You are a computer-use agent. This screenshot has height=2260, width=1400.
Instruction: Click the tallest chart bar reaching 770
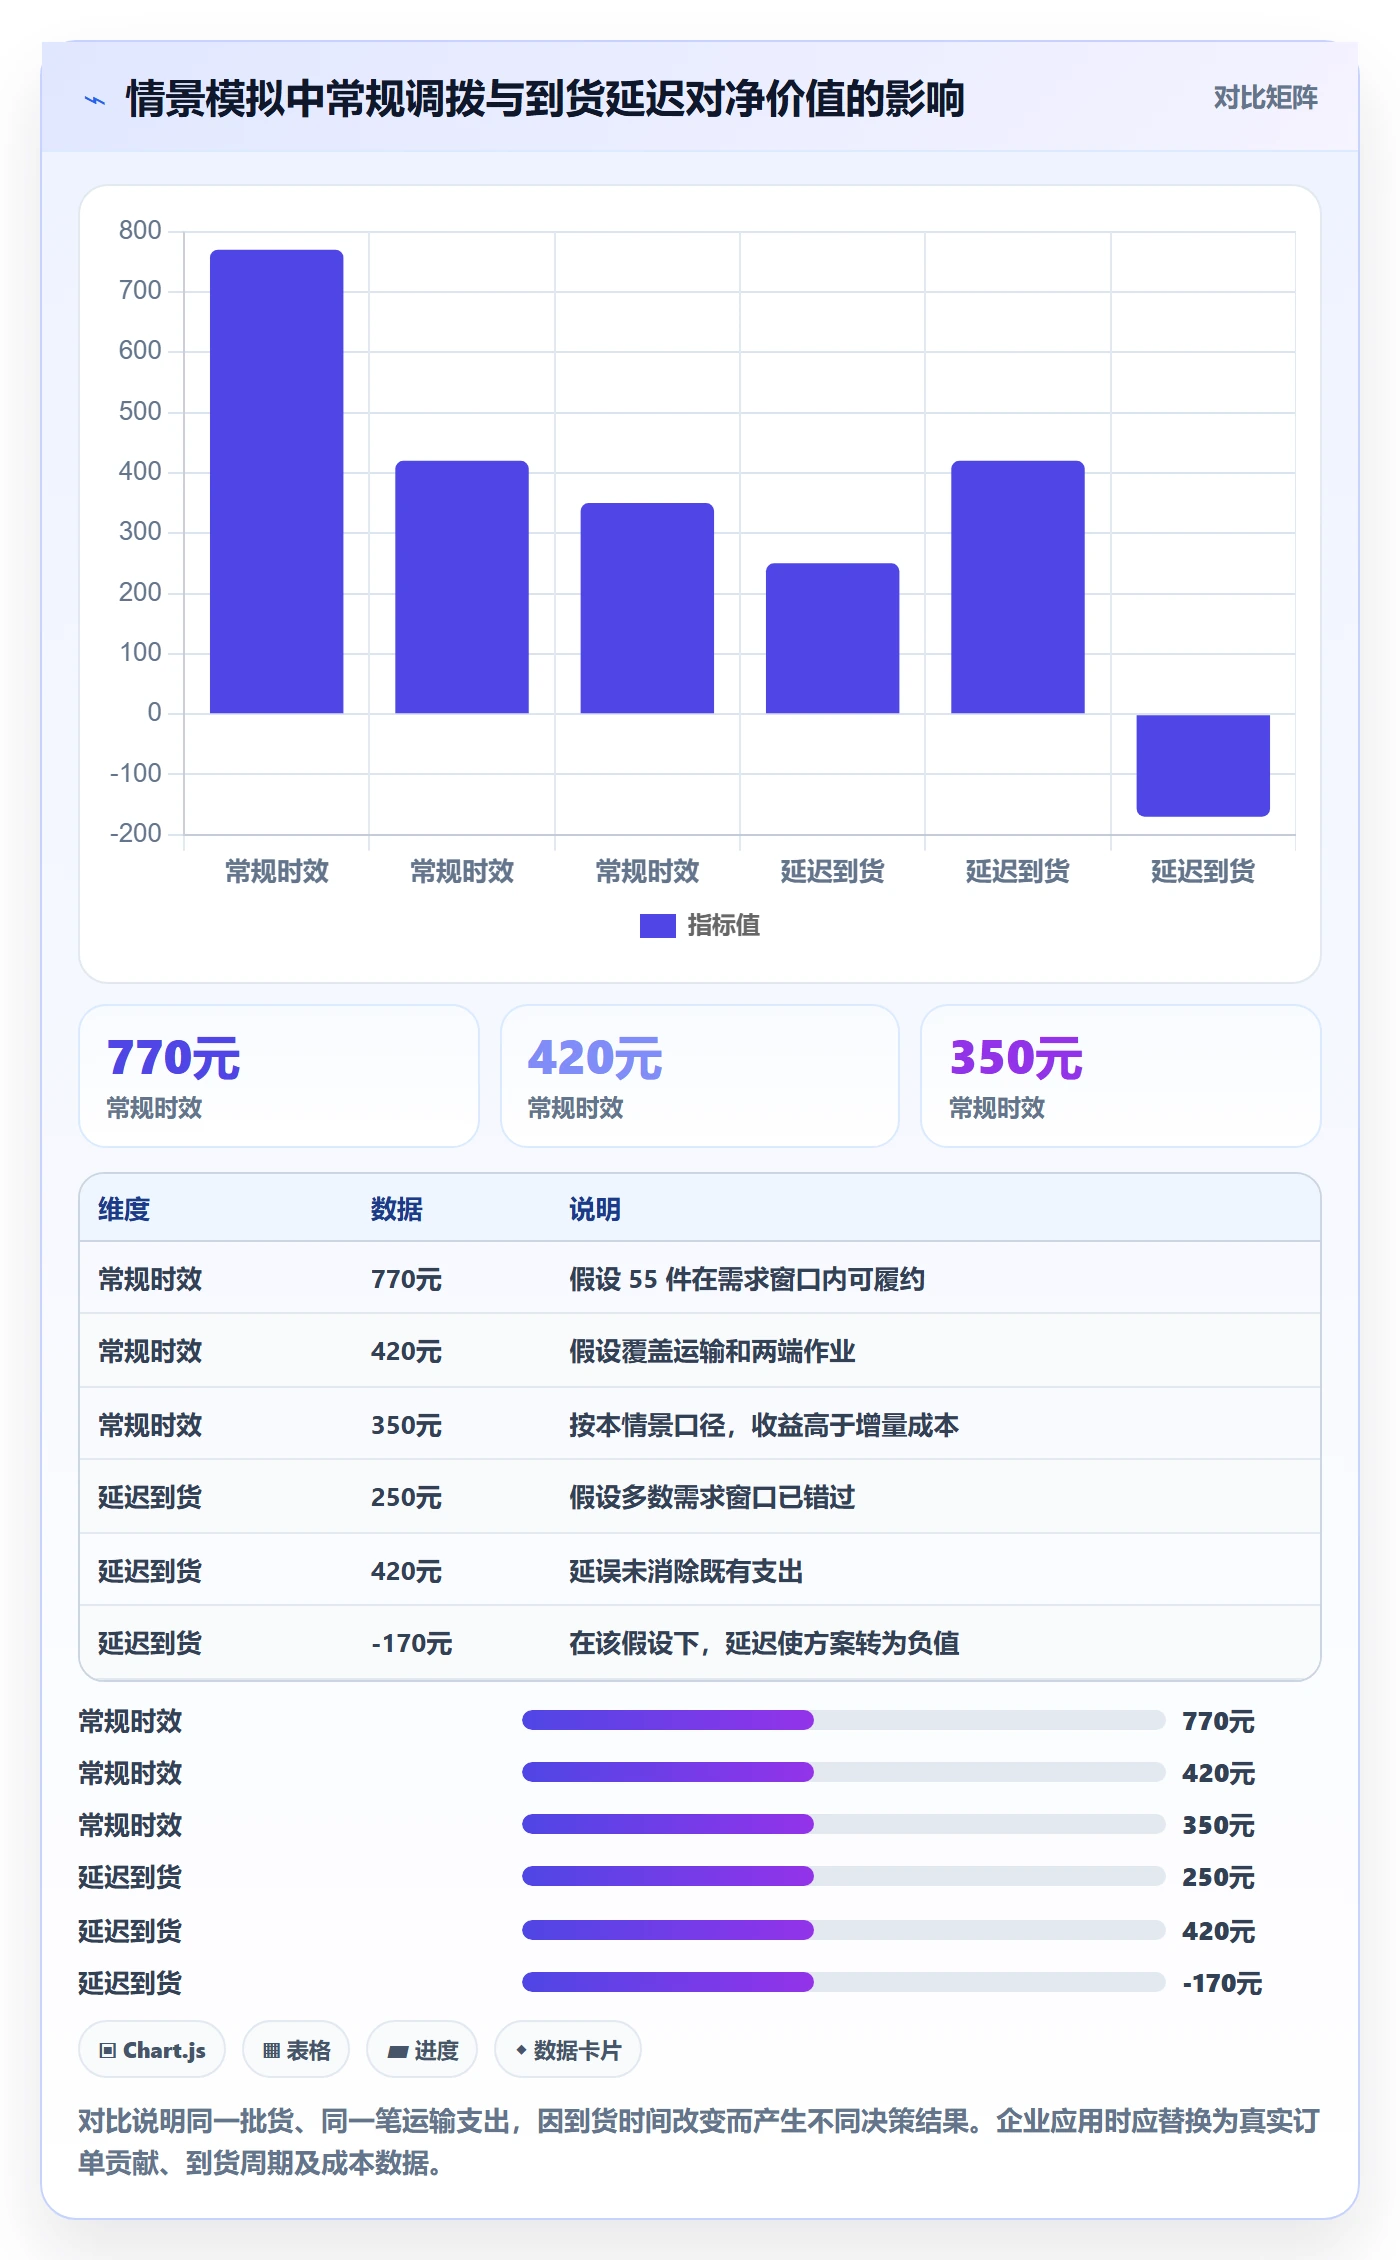(x=276, y=481)
